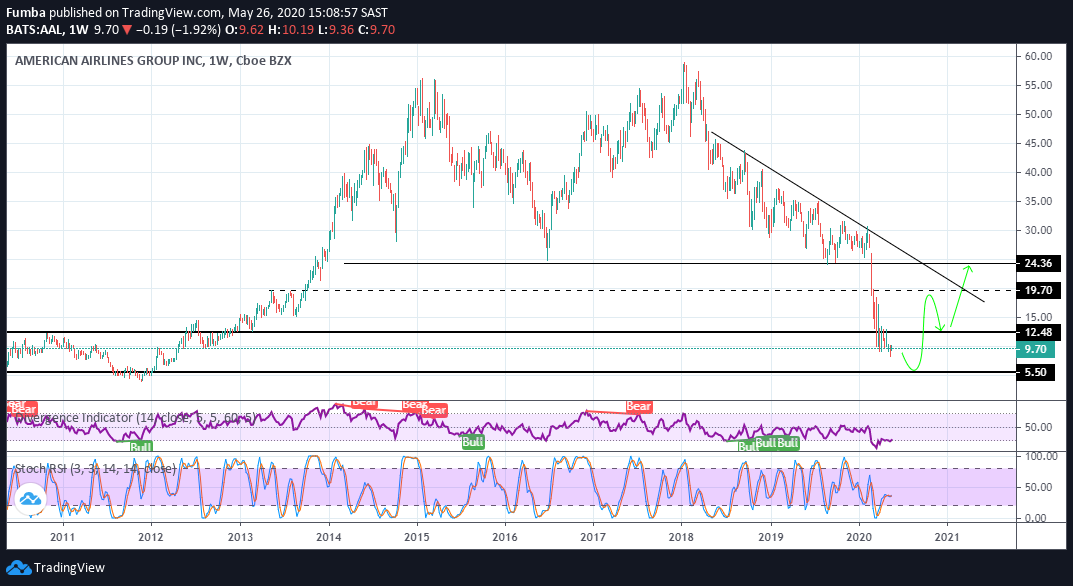Image resolution: width=1073 pixels, height=586 pixels.
Task: Click the 2019 label on time axis
Action: pos(771,535)
